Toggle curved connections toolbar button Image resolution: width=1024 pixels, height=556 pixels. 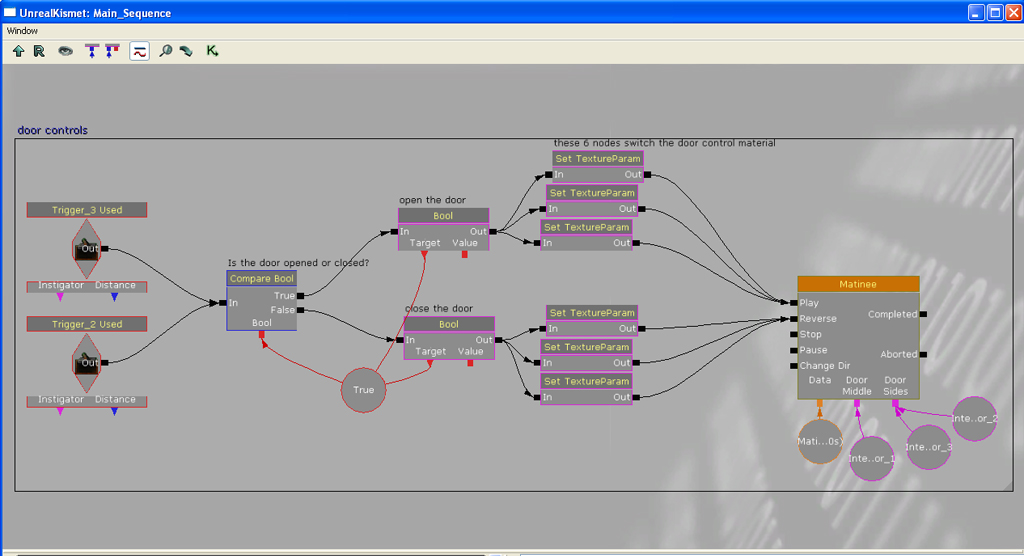coord(139,51)
